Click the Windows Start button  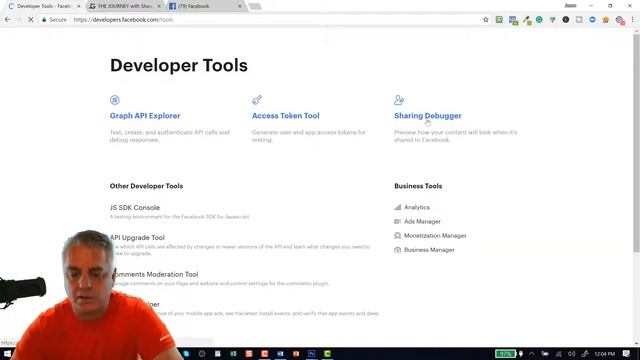tap(7, 354)
